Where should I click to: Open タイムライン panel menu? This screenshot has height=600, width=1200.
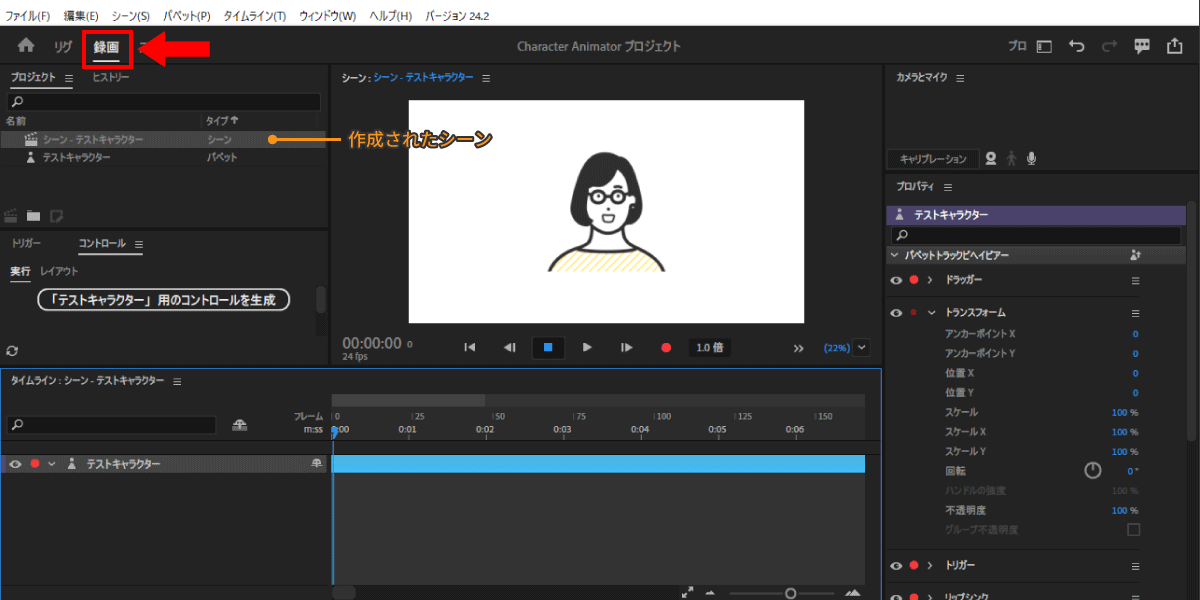177,382
